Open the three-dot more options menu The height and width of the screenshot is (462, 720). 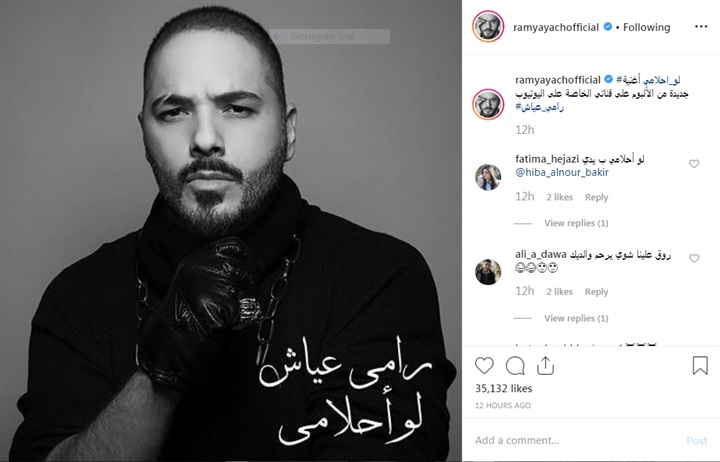[701, 27]
